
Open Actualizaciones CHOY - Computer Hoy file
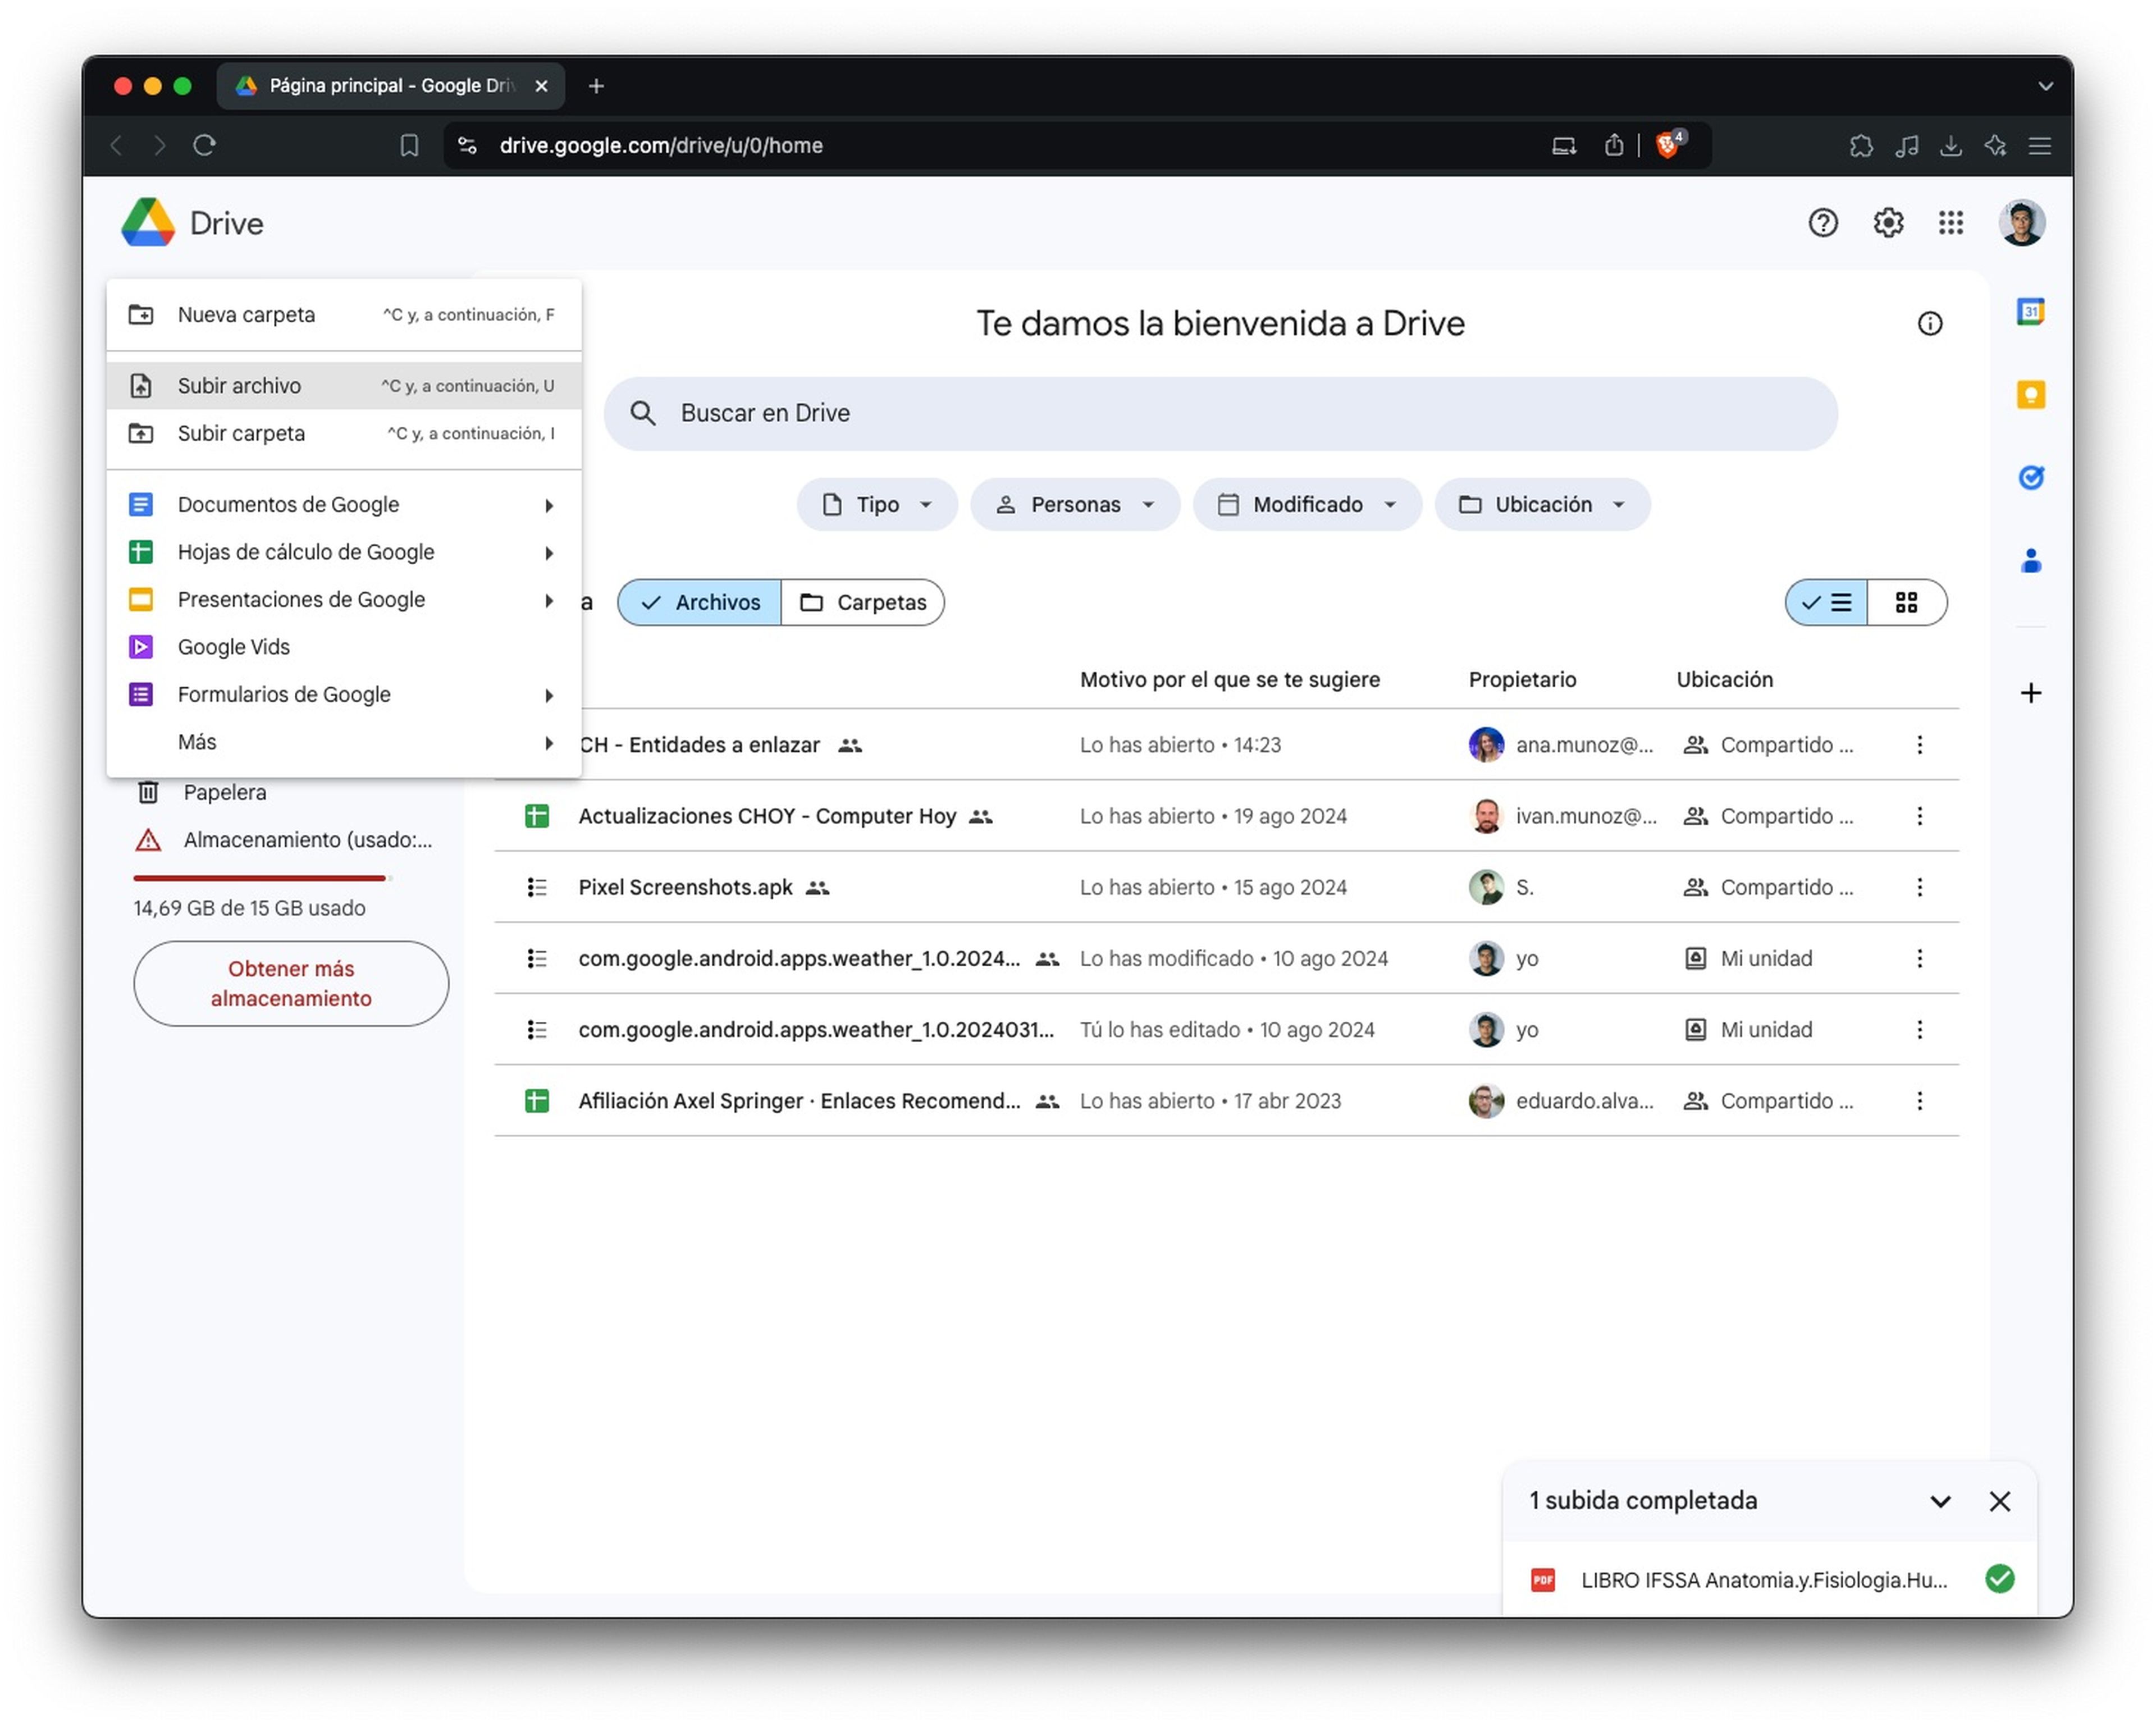pyautogui.click(x=767, y=816)
